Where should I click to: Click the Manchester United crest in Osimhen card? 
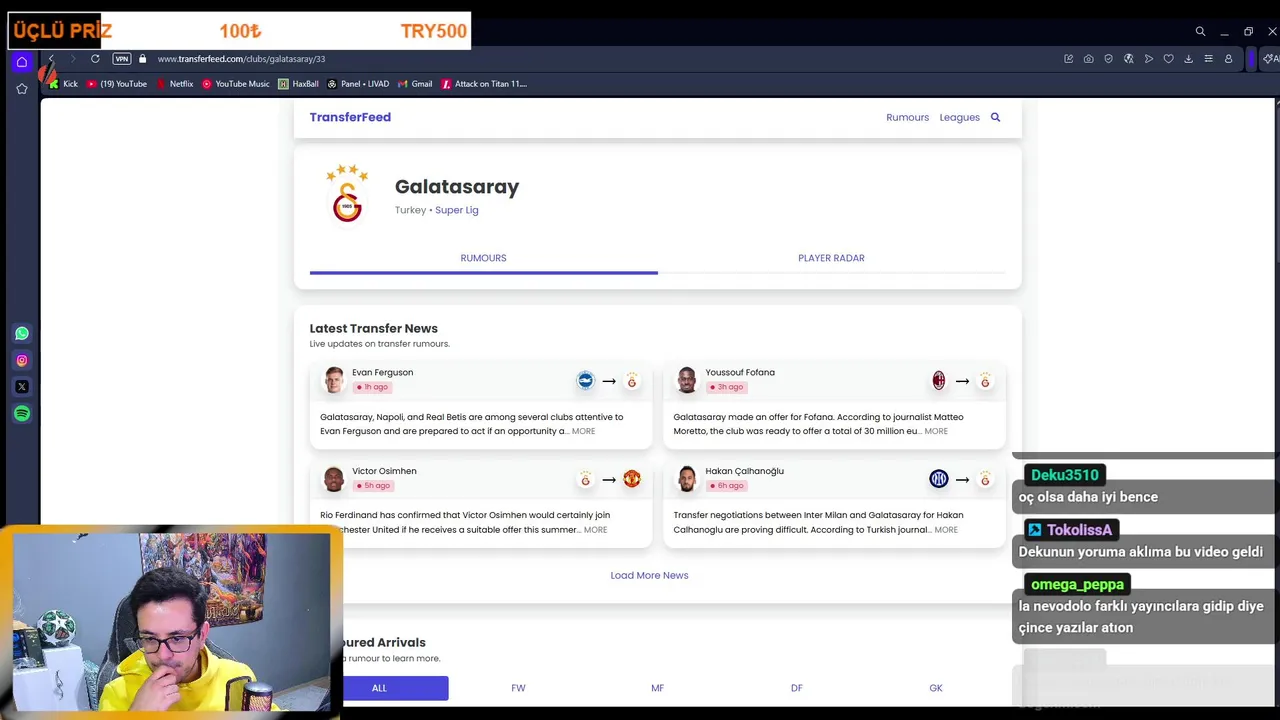pyautogui.click(x=632, y=479)
